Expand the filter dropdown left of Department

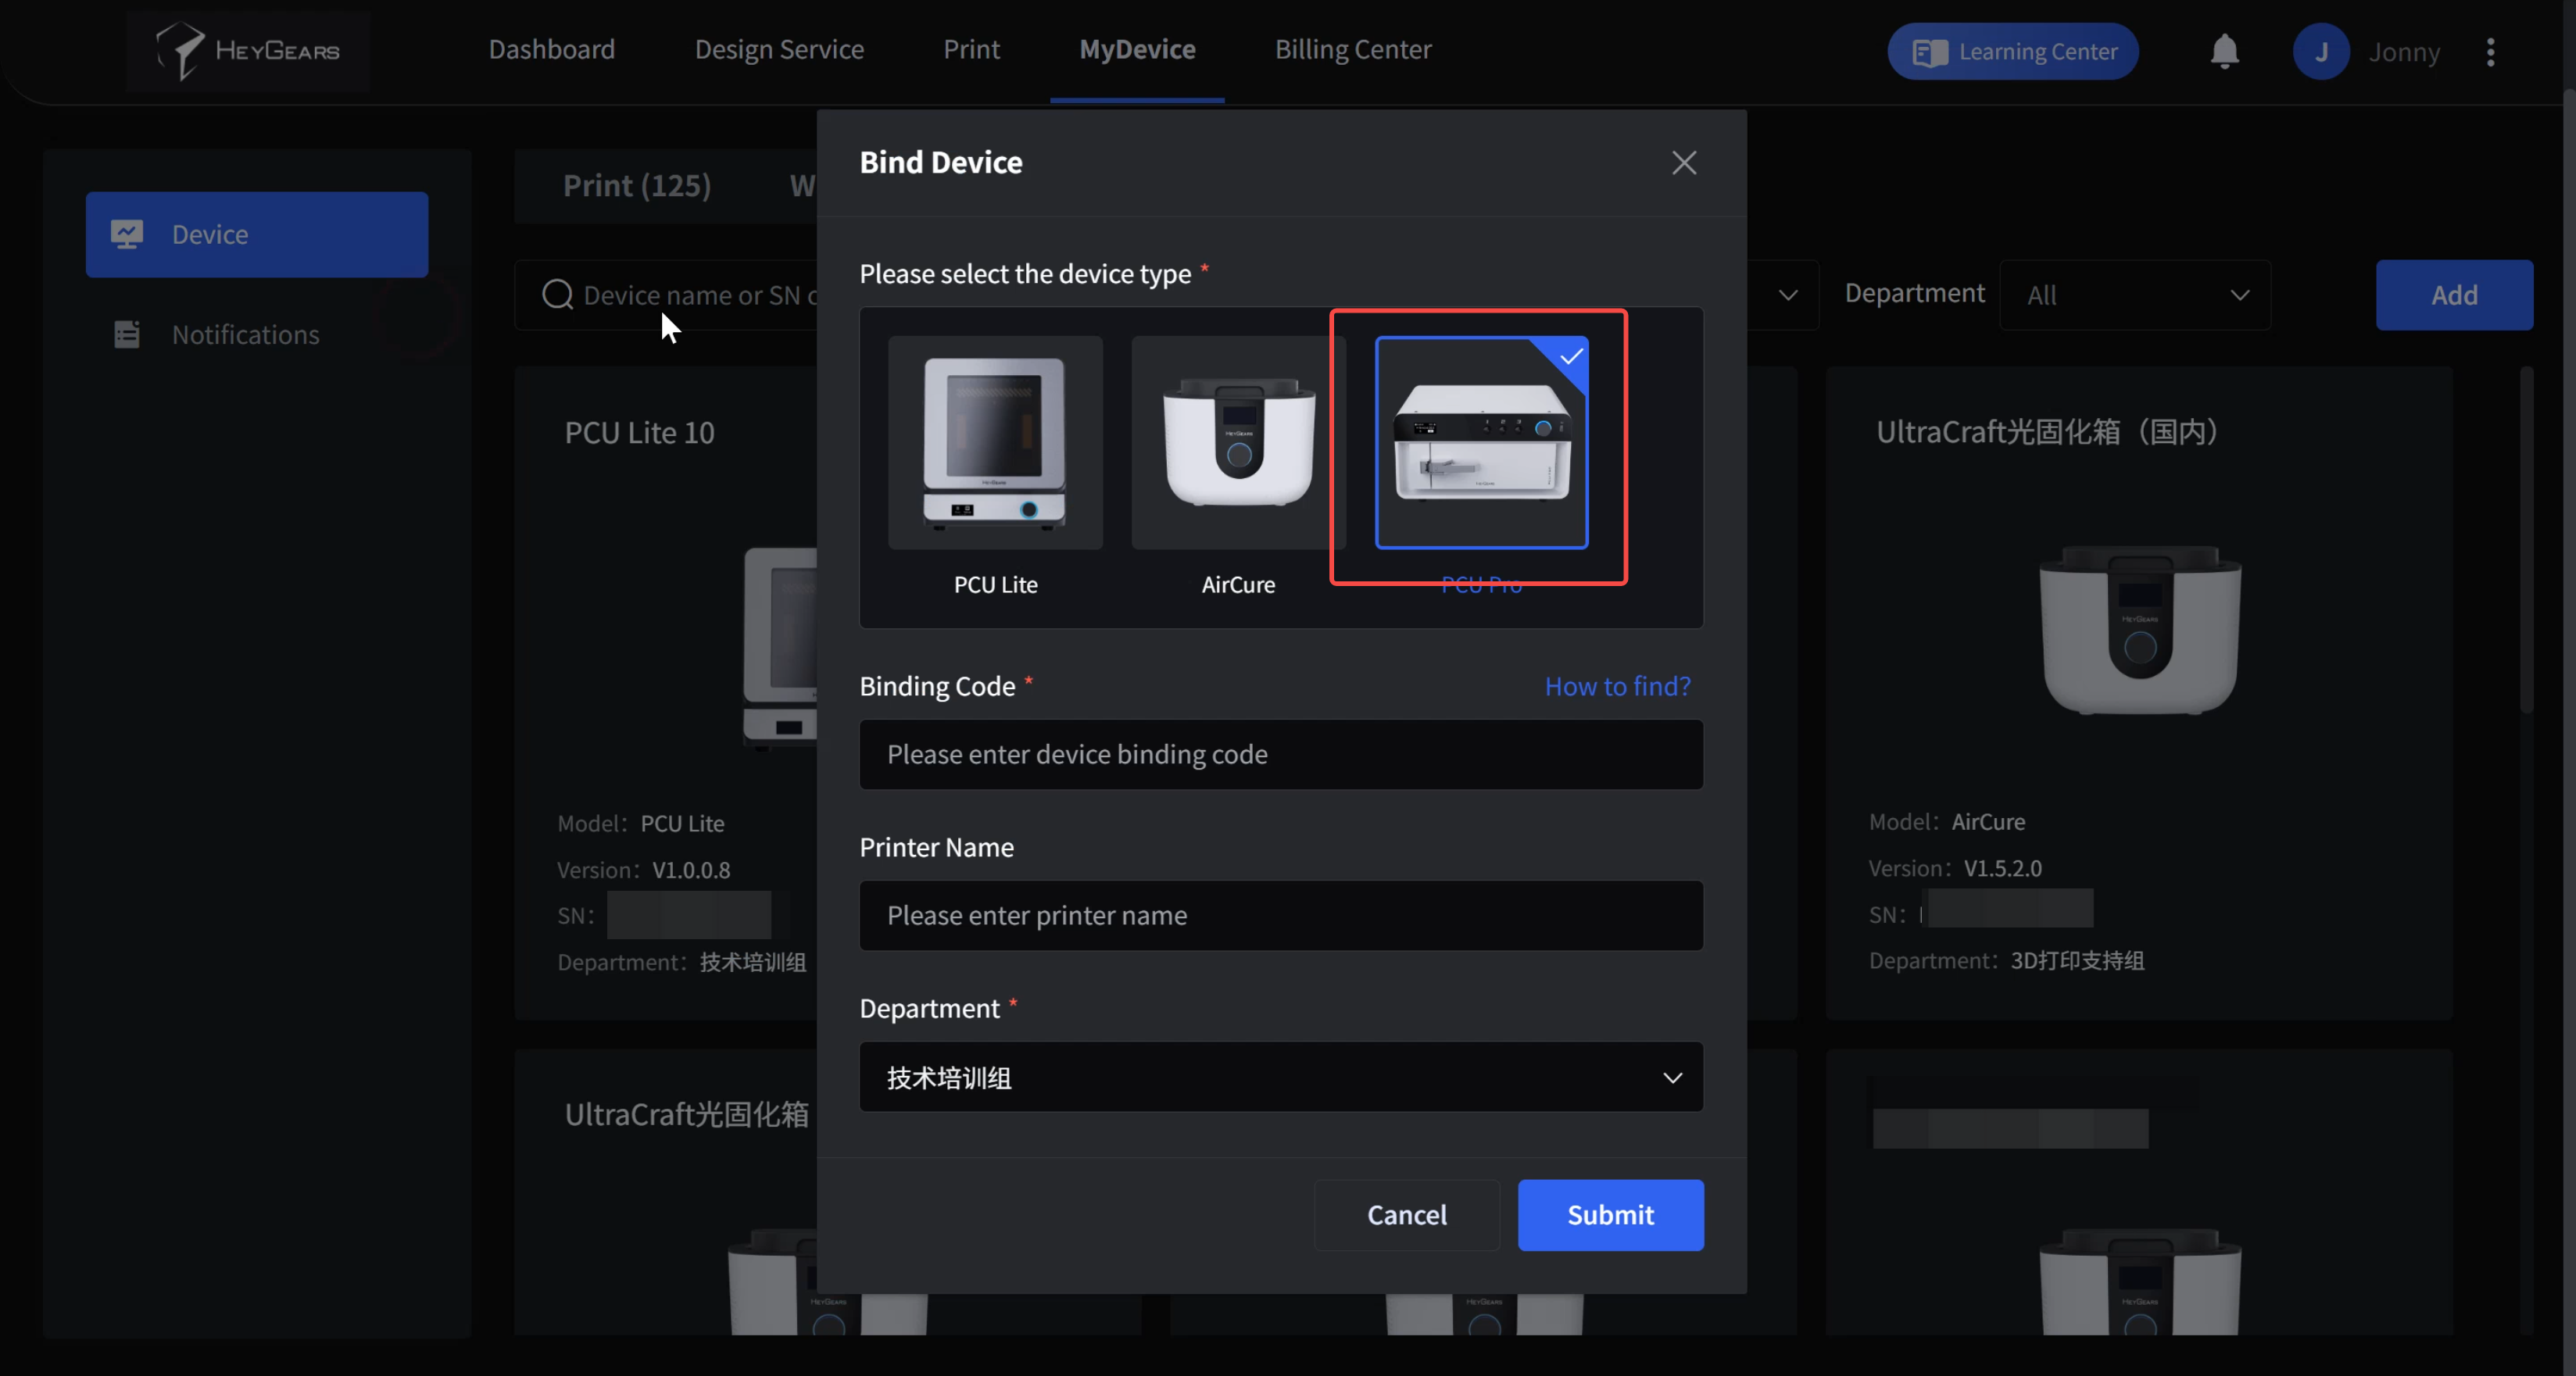pos(1787,295)
